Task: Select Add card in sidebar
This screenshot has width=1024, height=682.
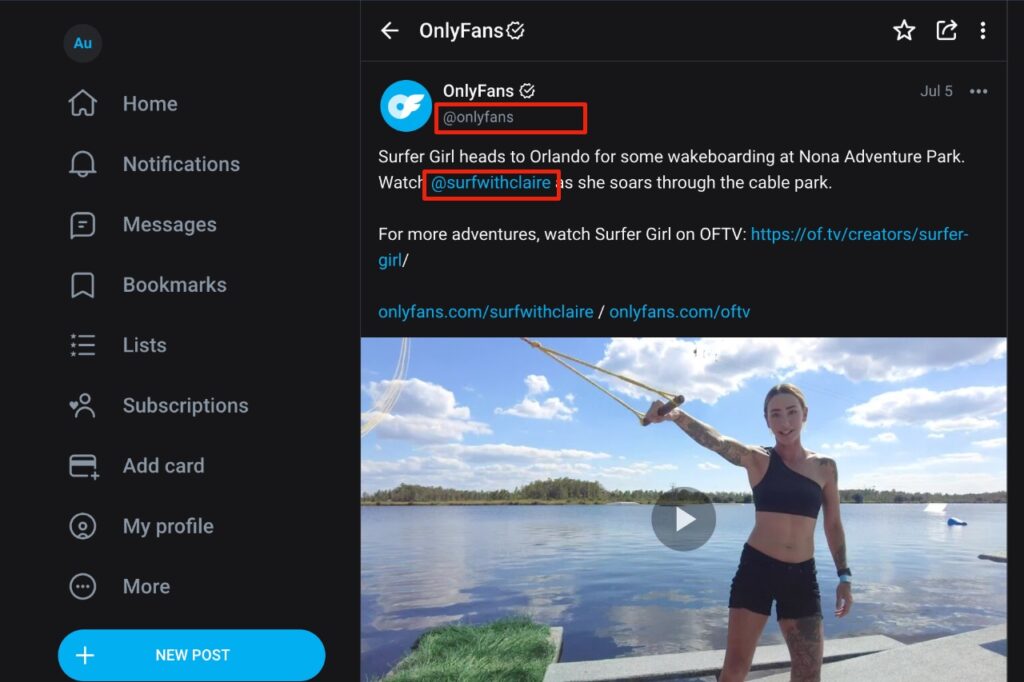Action: pyautogui.click(x=163, y=466)
